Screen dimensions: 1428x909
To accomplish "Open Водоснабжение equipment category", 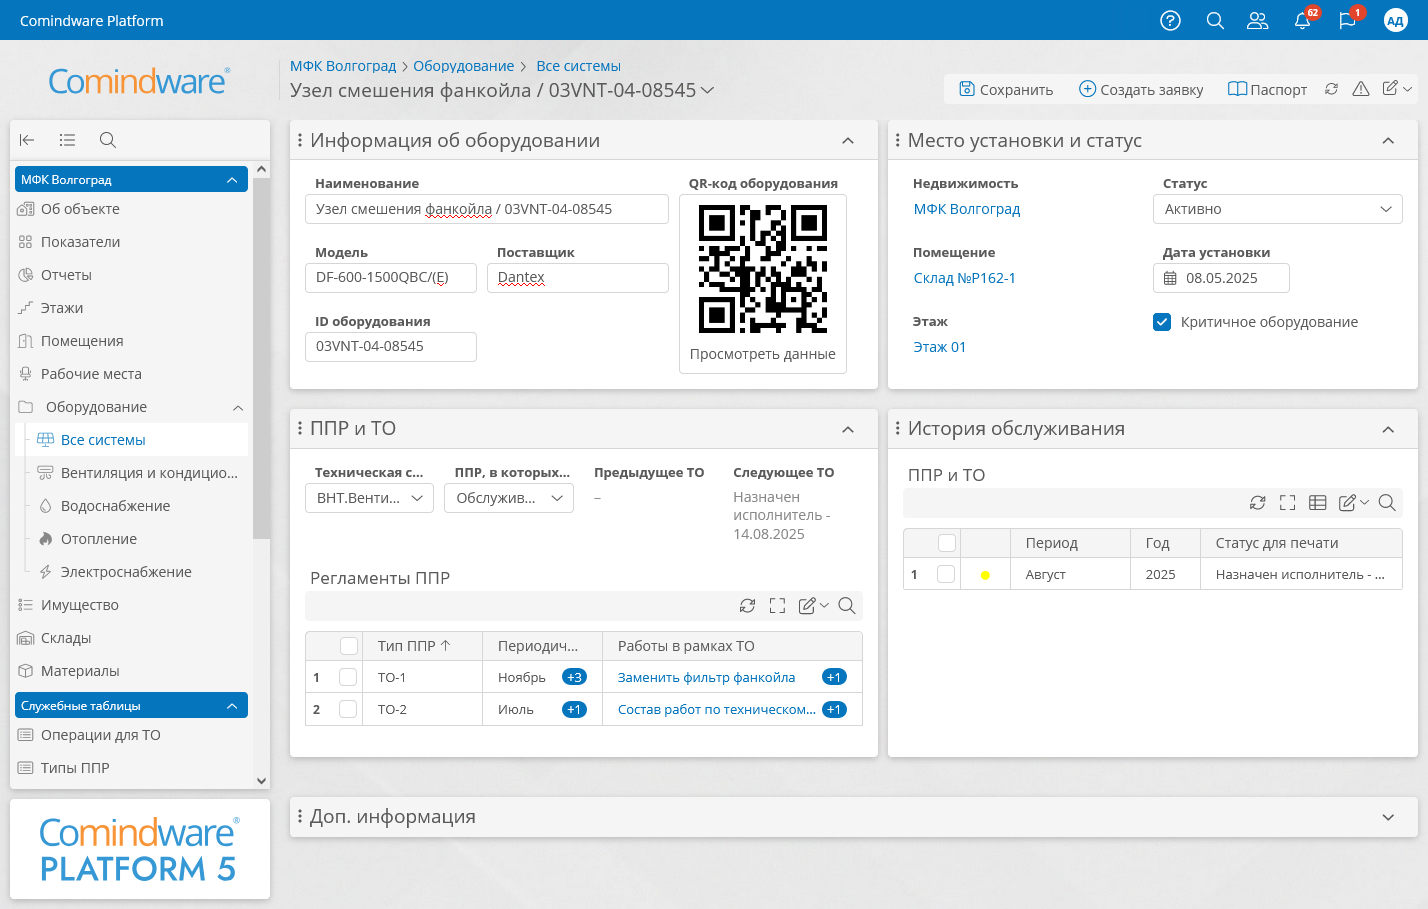I will [115, 506].
